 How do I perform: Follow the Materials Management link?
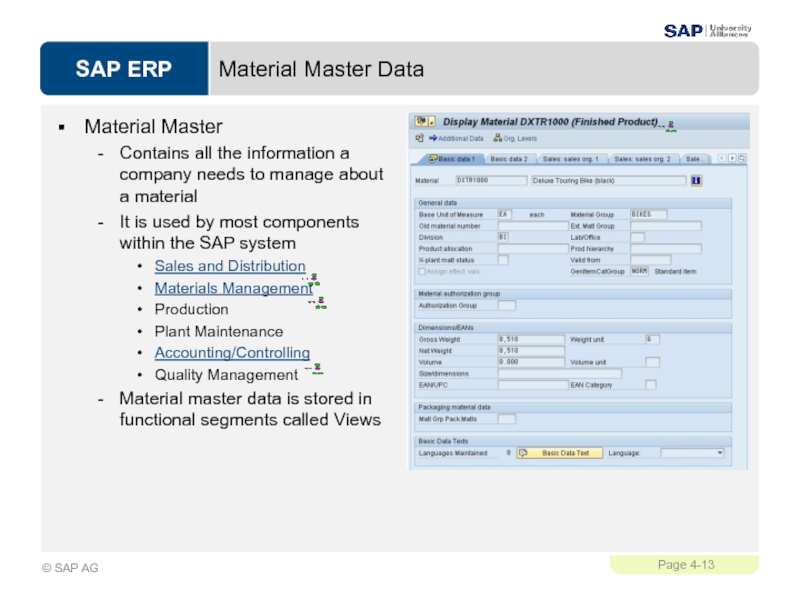point(234,288)
